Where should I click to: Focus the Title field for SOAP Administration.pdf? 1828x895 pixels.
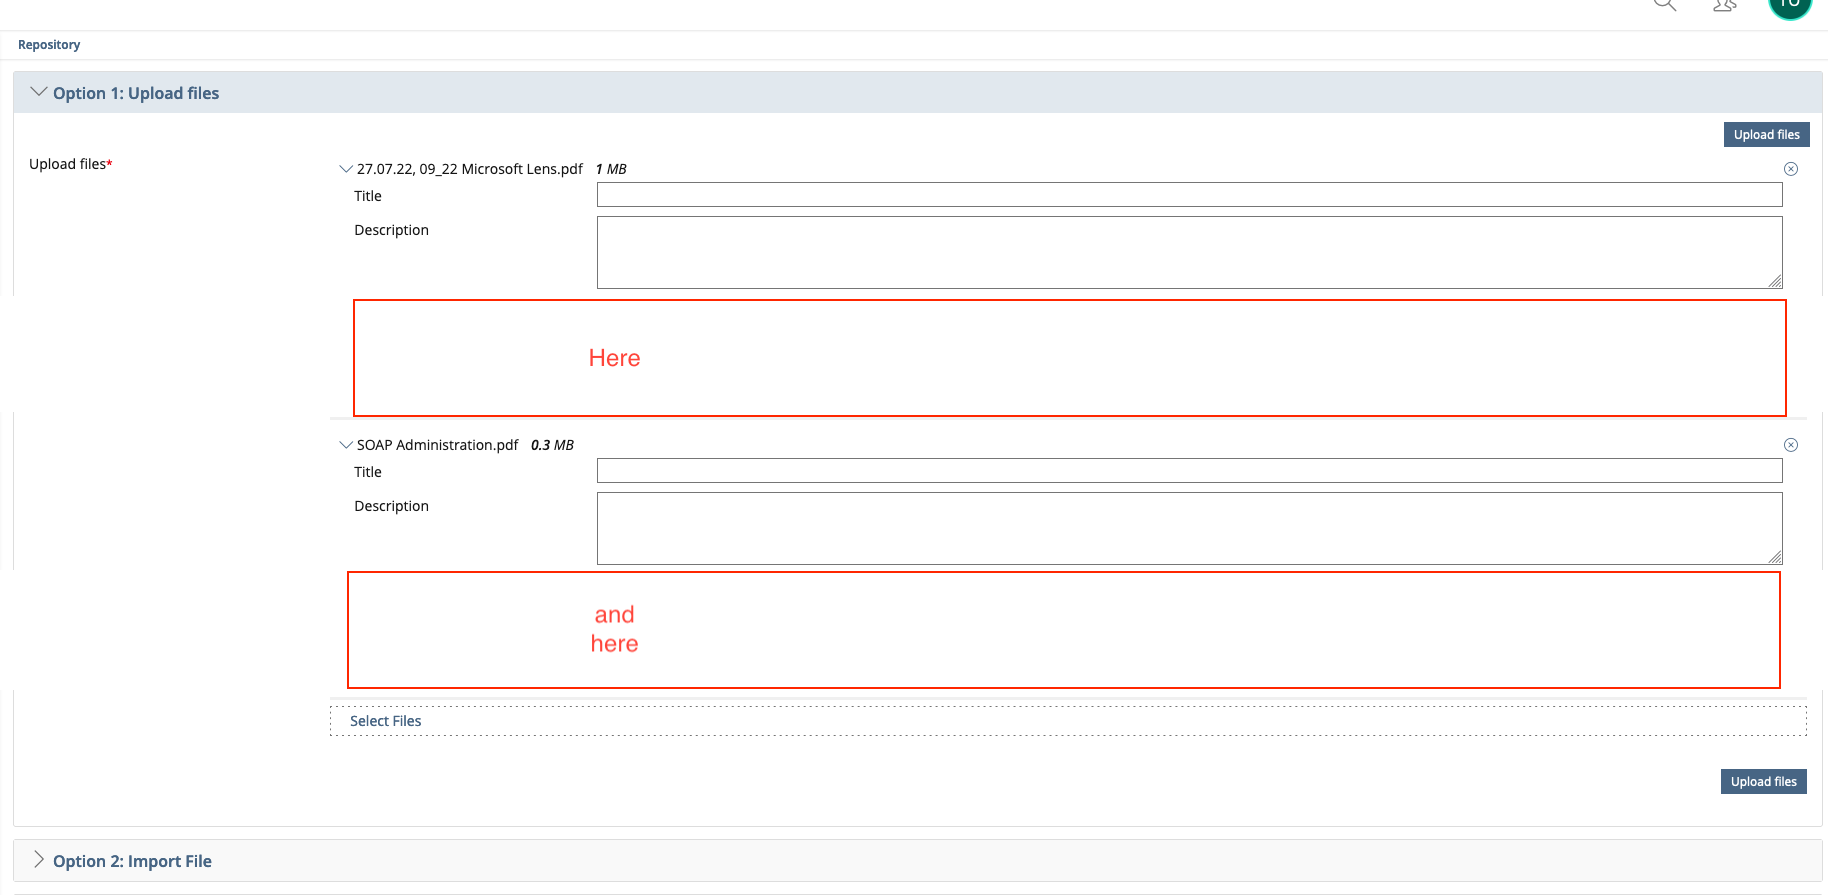tap(1189, 471)
